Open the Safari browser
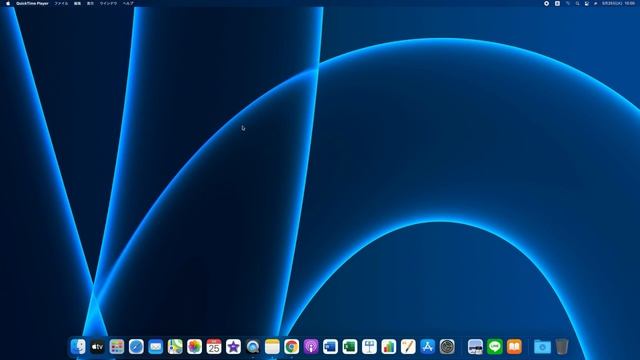Viewport: 640px width, 360px height. [136, 347]
